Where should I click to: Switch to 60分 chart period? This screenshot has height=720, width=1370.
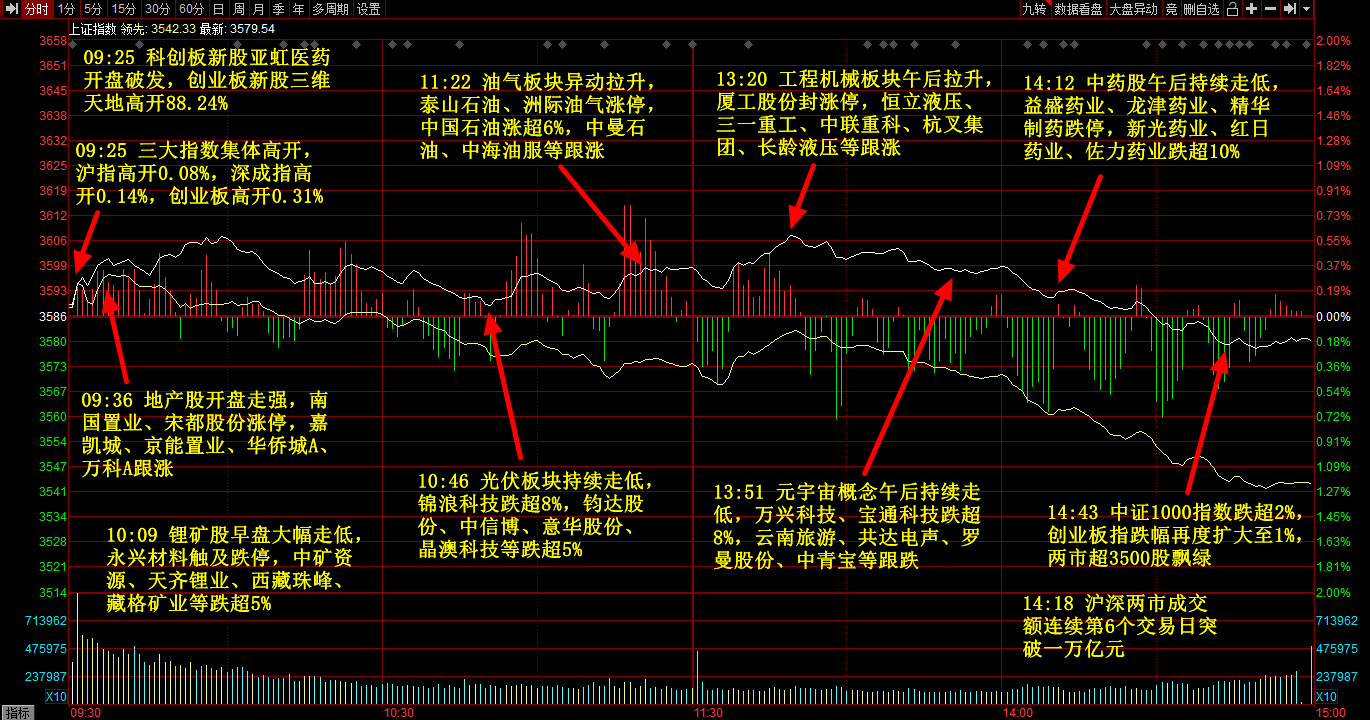(191, 9)
